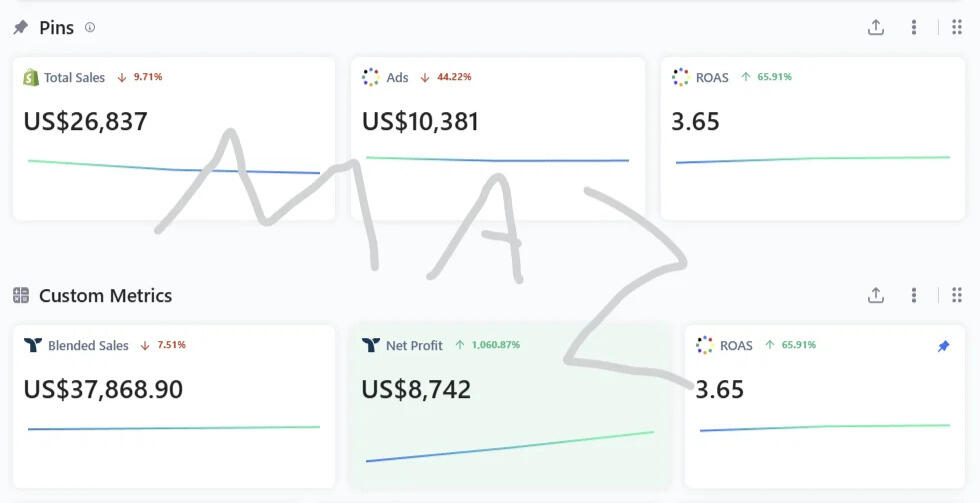Click the Custom Metrics section icon
Image resolution: width=980 pixels, height=503 pixels.
click(x=21, y=295)
